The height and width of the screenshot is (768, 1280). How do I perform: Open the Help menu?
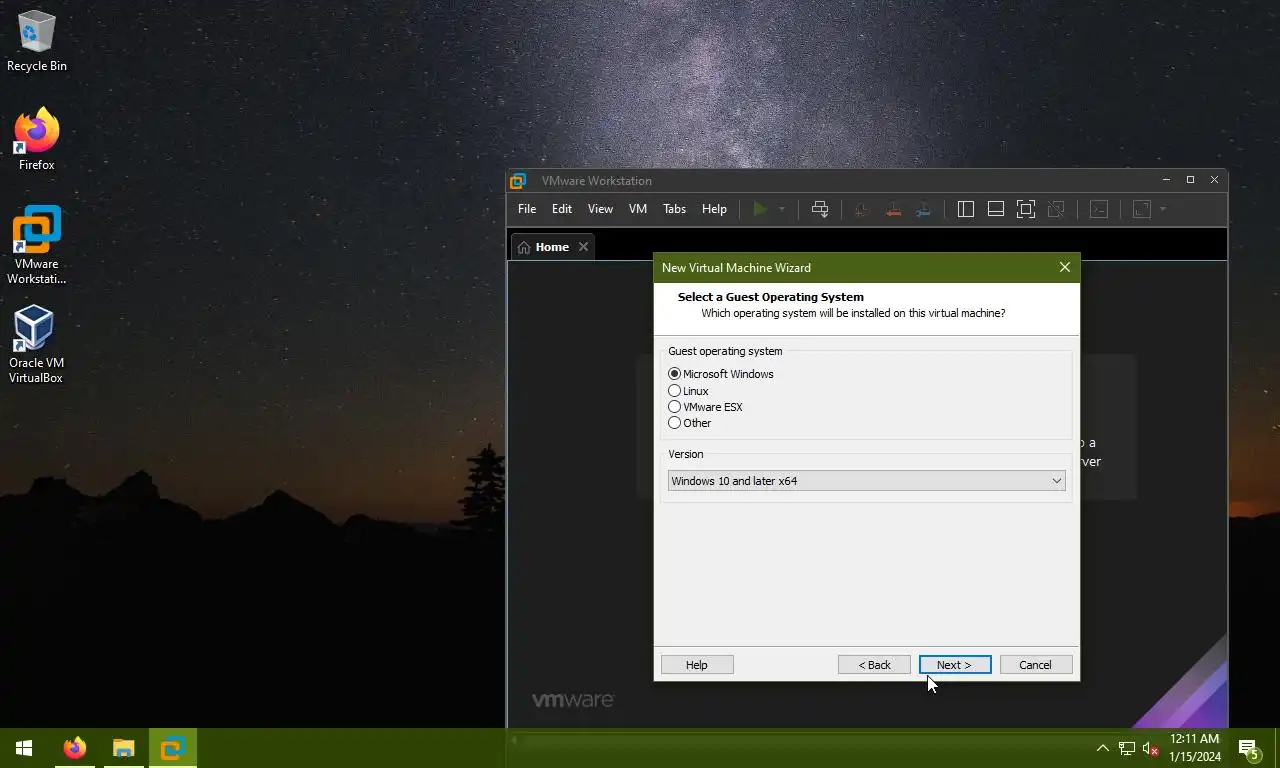click(x=714, y=209)
